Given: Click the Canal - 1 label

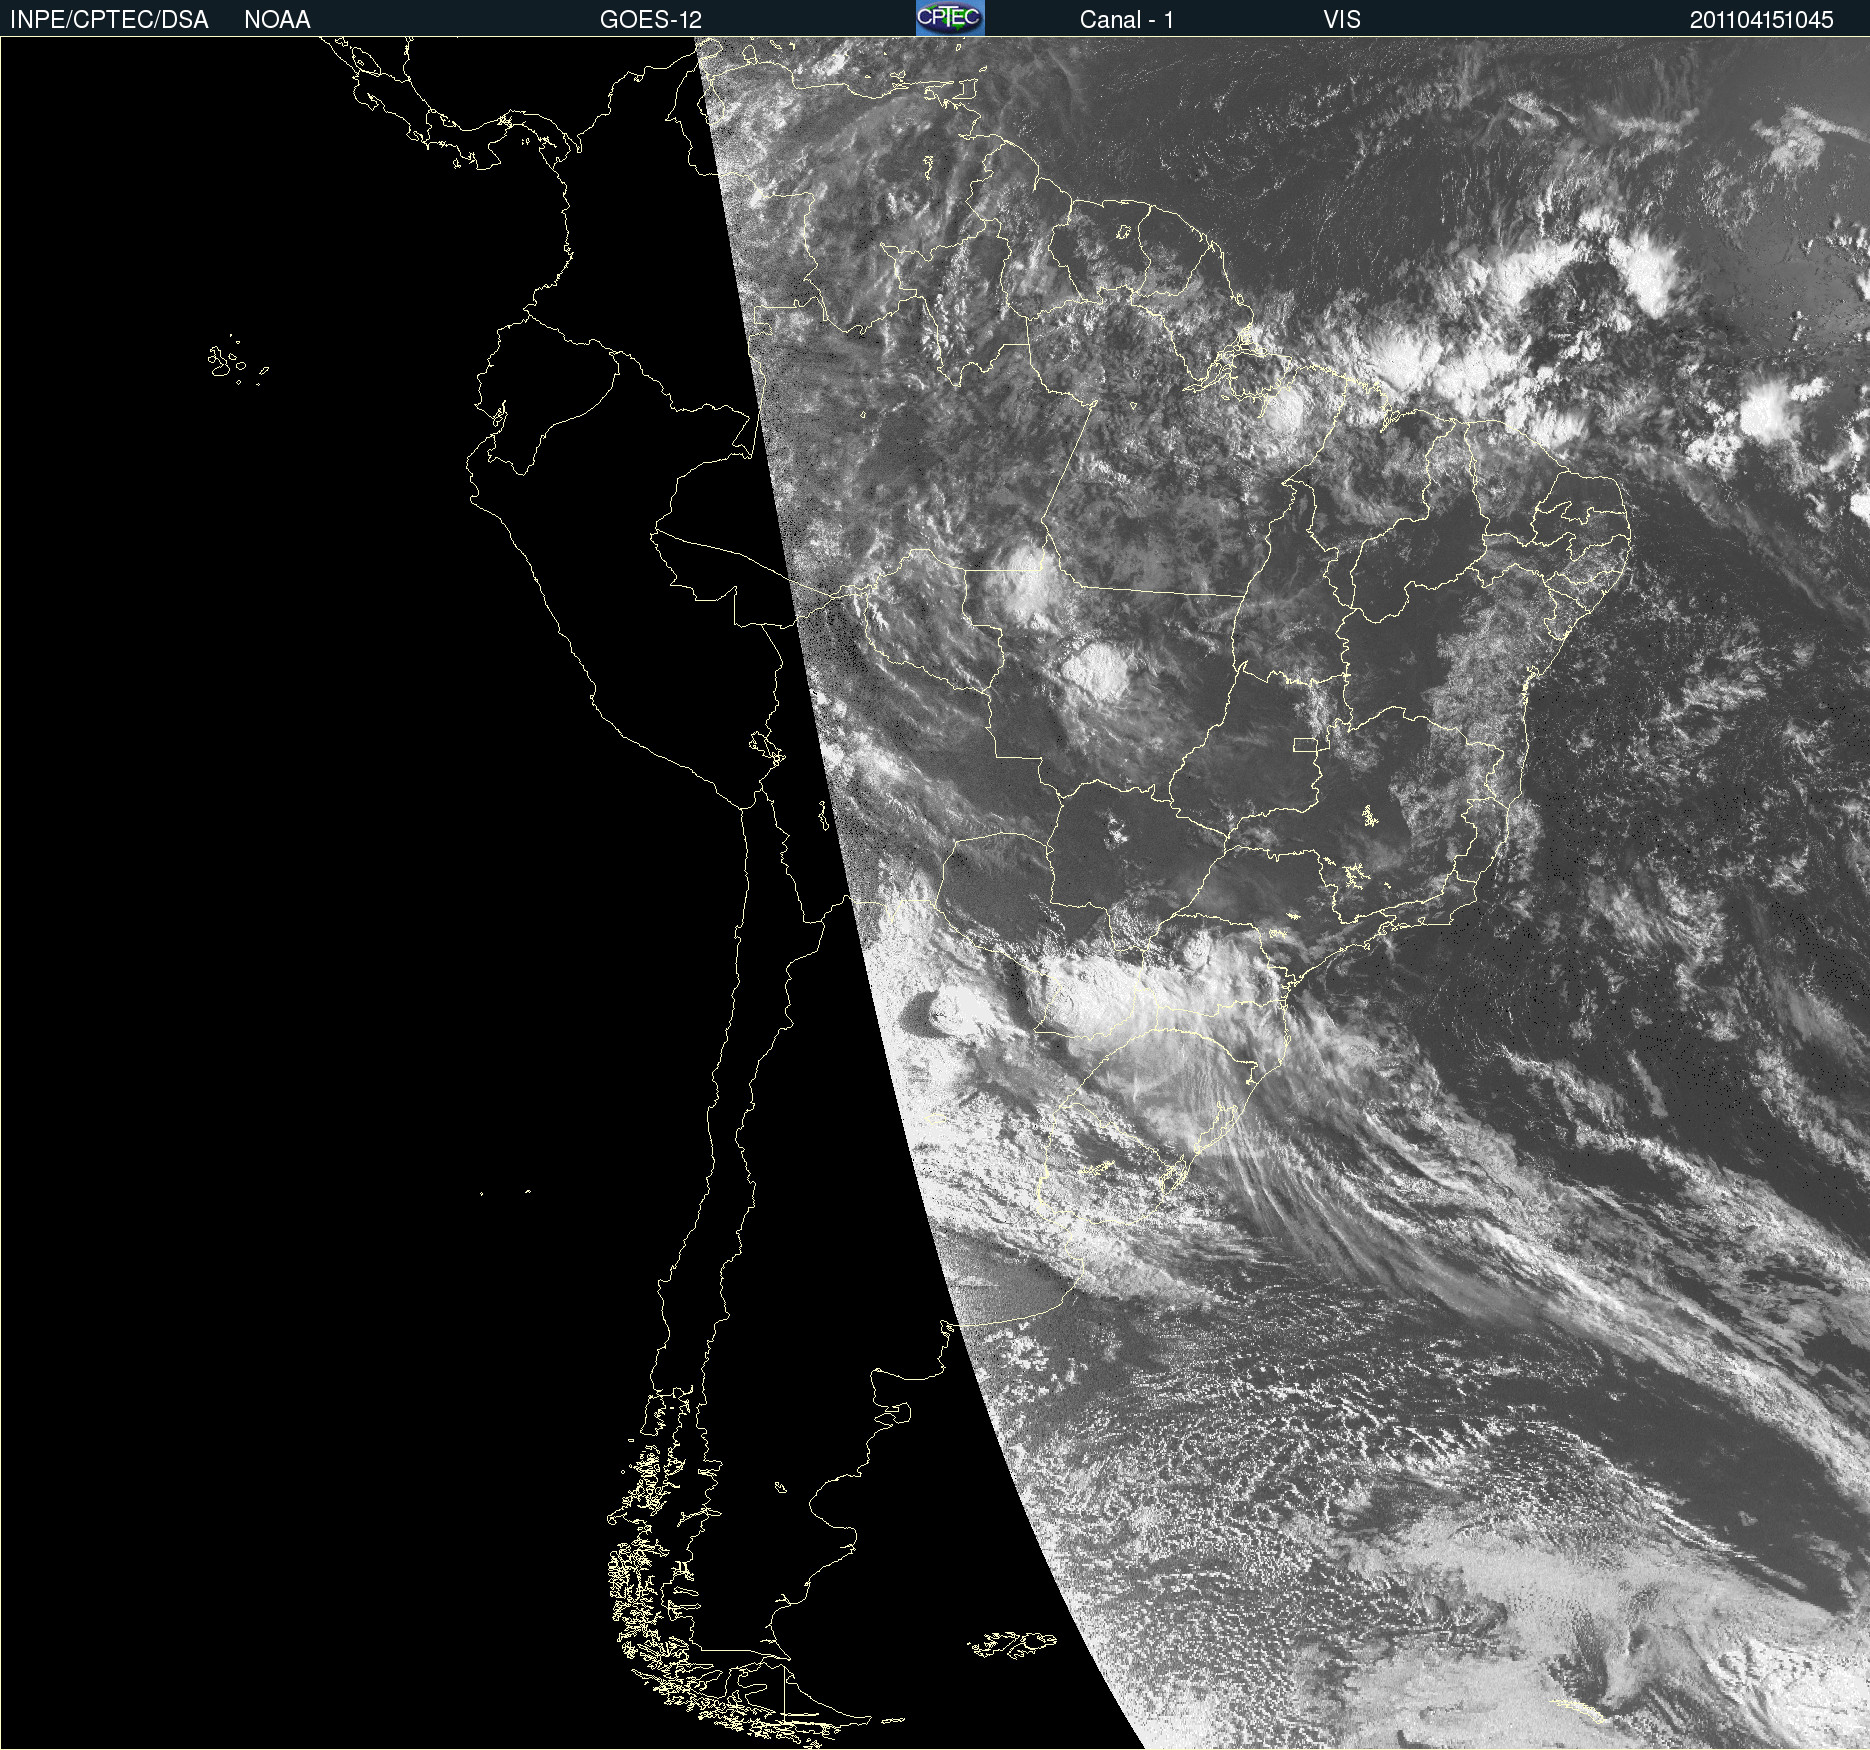Looking at the screenshot, I should tap(1126, 20).
